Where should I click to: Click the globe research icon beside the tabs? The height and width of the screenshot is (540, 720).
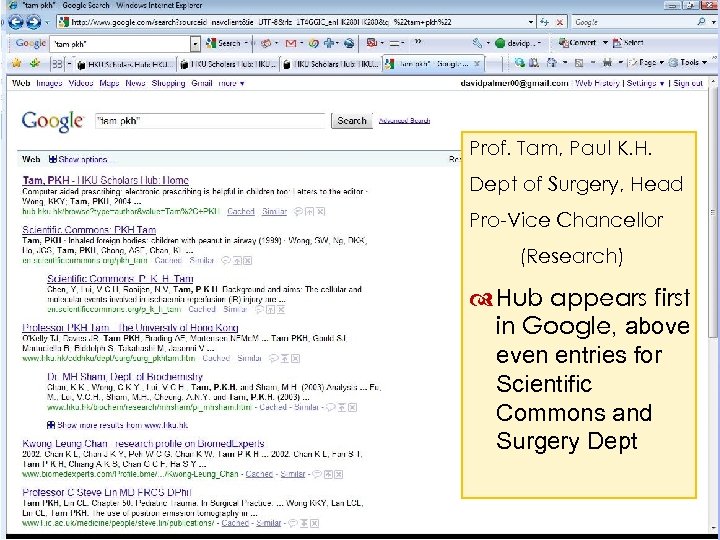coord(519,62)
